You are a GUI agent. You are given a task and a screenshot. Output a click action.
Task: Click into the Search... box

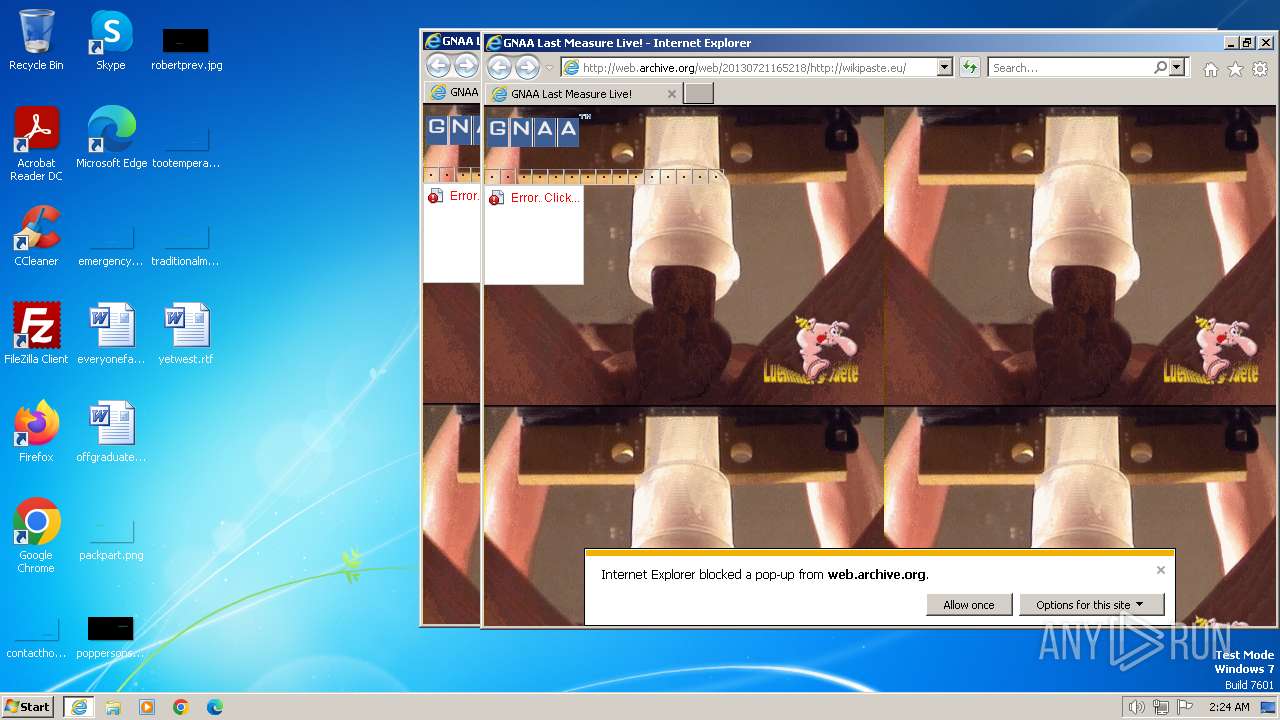[1070, 68]
